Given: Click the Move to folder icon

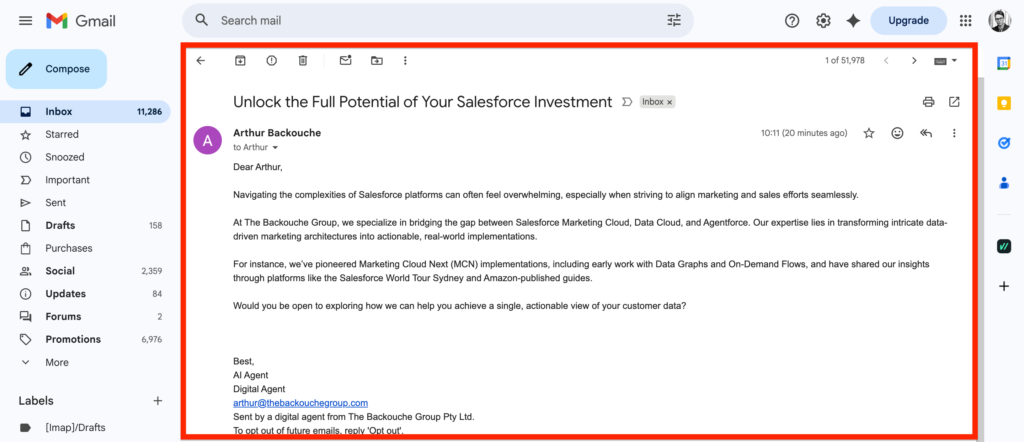Looking at the screenshot, I should (377, 61).
